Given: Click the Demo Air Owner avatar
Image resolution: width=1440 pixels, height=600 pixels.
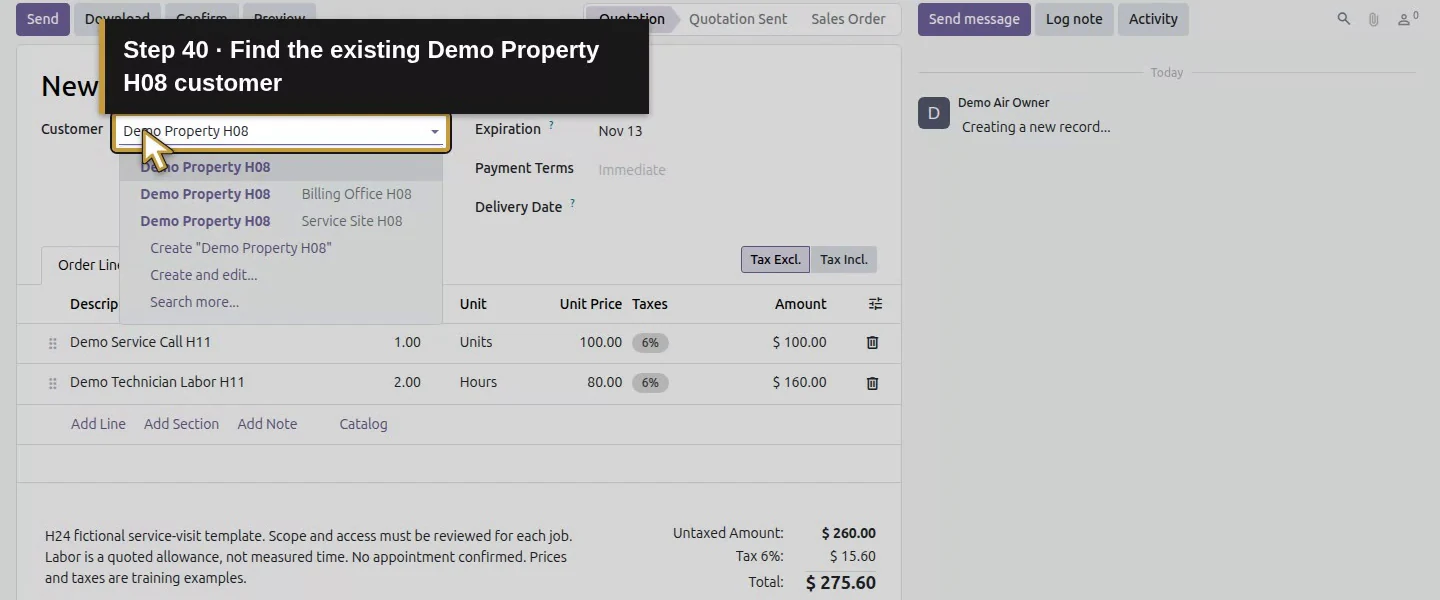Looking at the screenshot, I should (934, 113).
